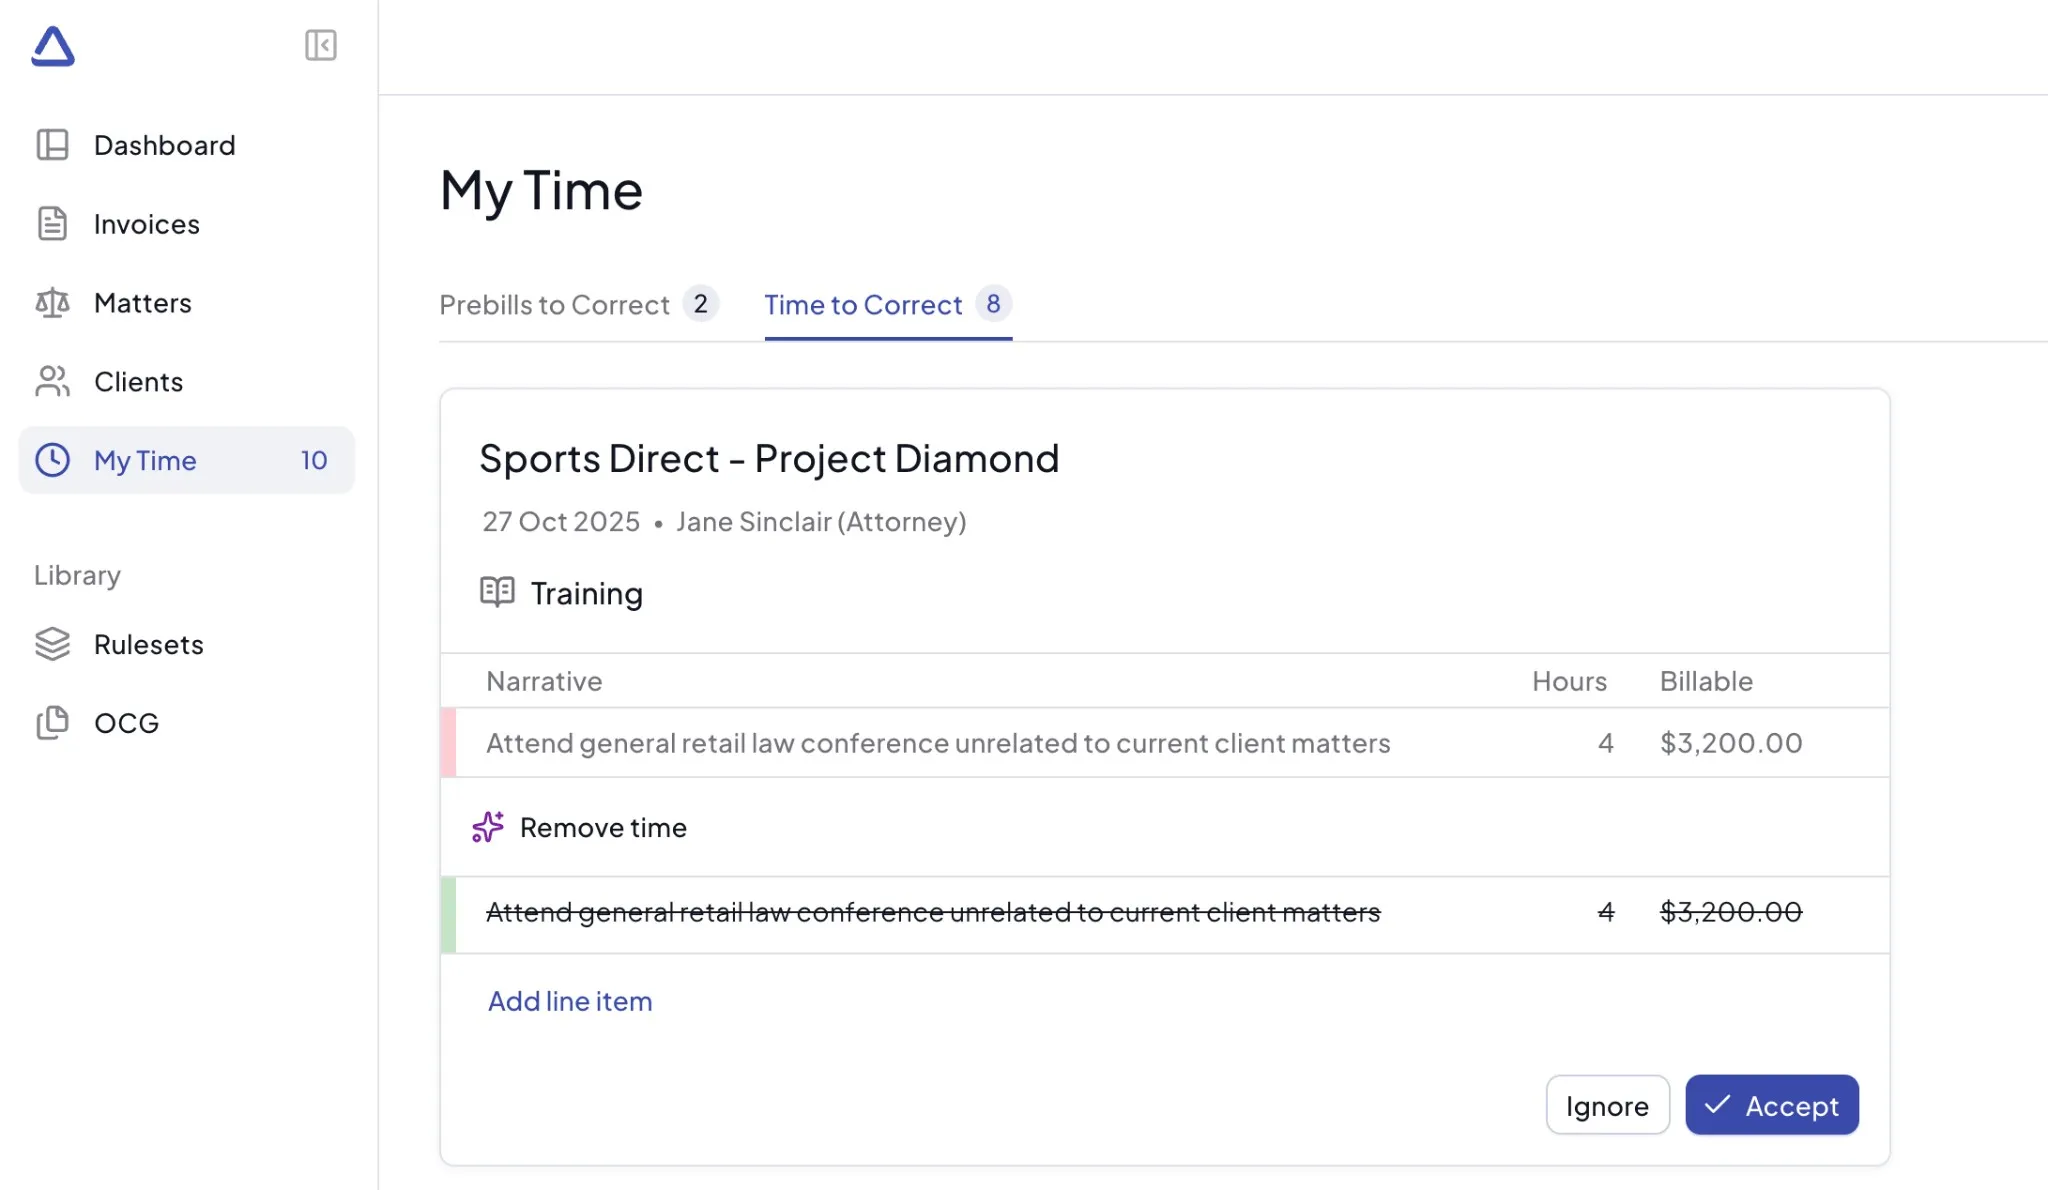
Task: Click the pink-marked original narrative row
Action: pos(937,743)
